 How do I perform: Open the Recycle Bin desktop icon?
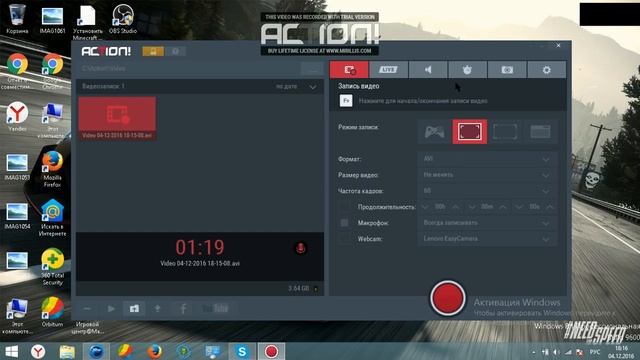(x=17, y=18)
